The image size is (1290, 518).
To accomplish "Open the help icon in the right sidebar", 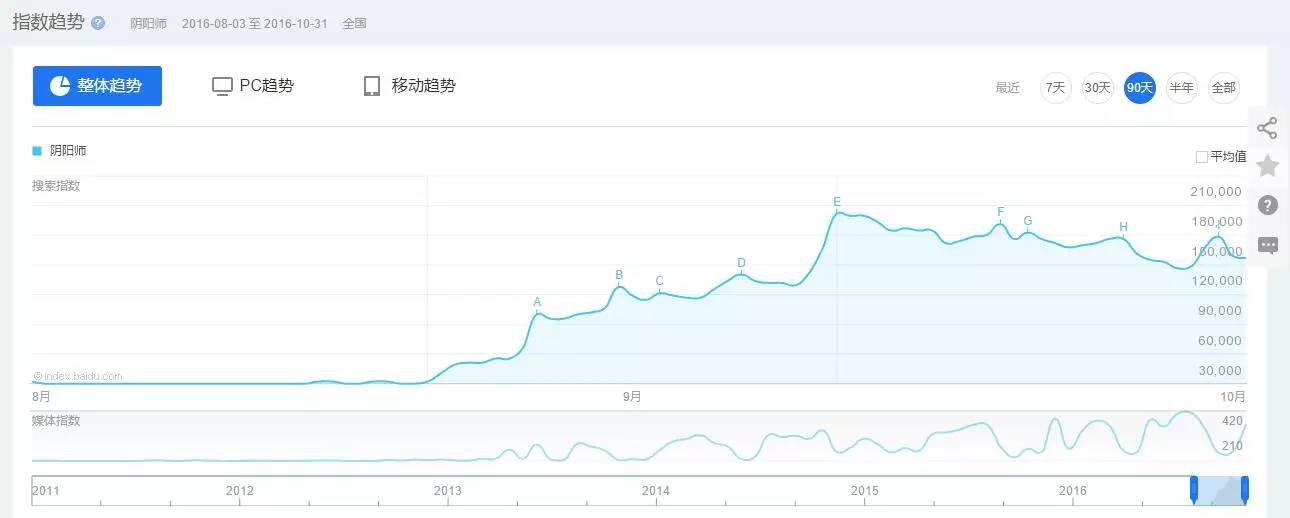I will (1267, 205).
